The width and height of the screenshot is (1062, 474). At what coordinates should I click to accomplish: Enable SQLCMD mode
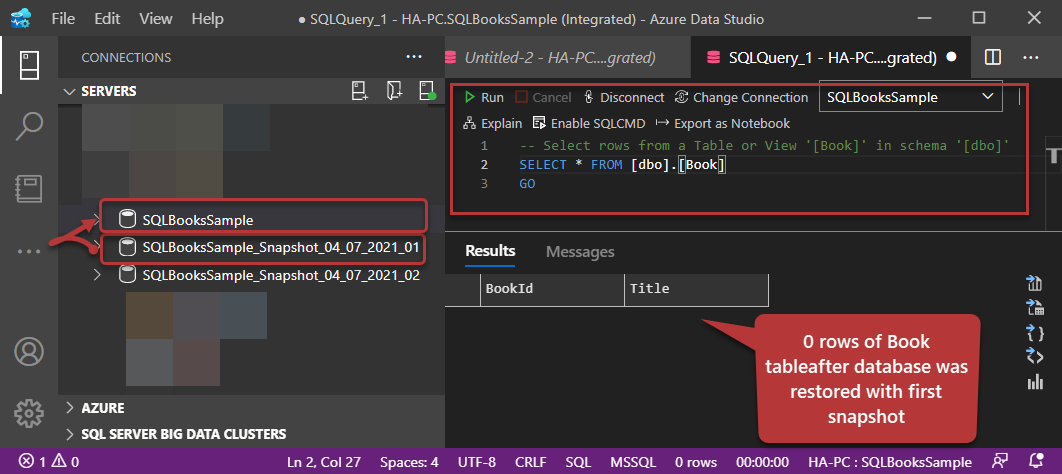(589, 123)
